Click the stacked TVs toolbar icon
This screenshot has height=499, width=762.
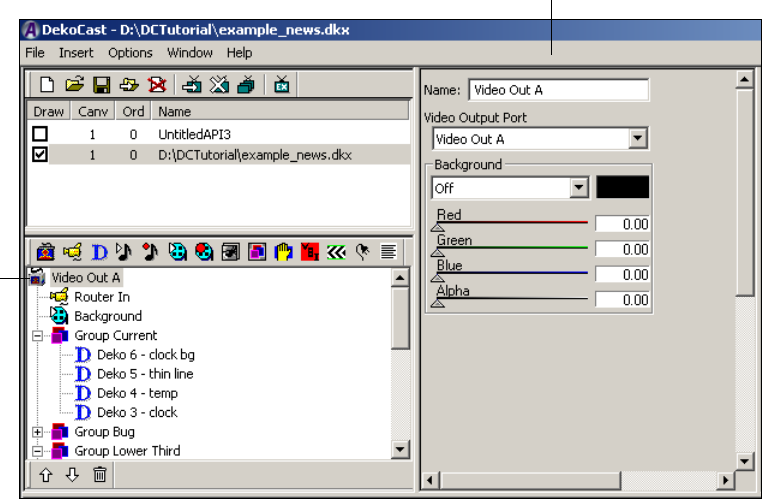pos(246,85)
